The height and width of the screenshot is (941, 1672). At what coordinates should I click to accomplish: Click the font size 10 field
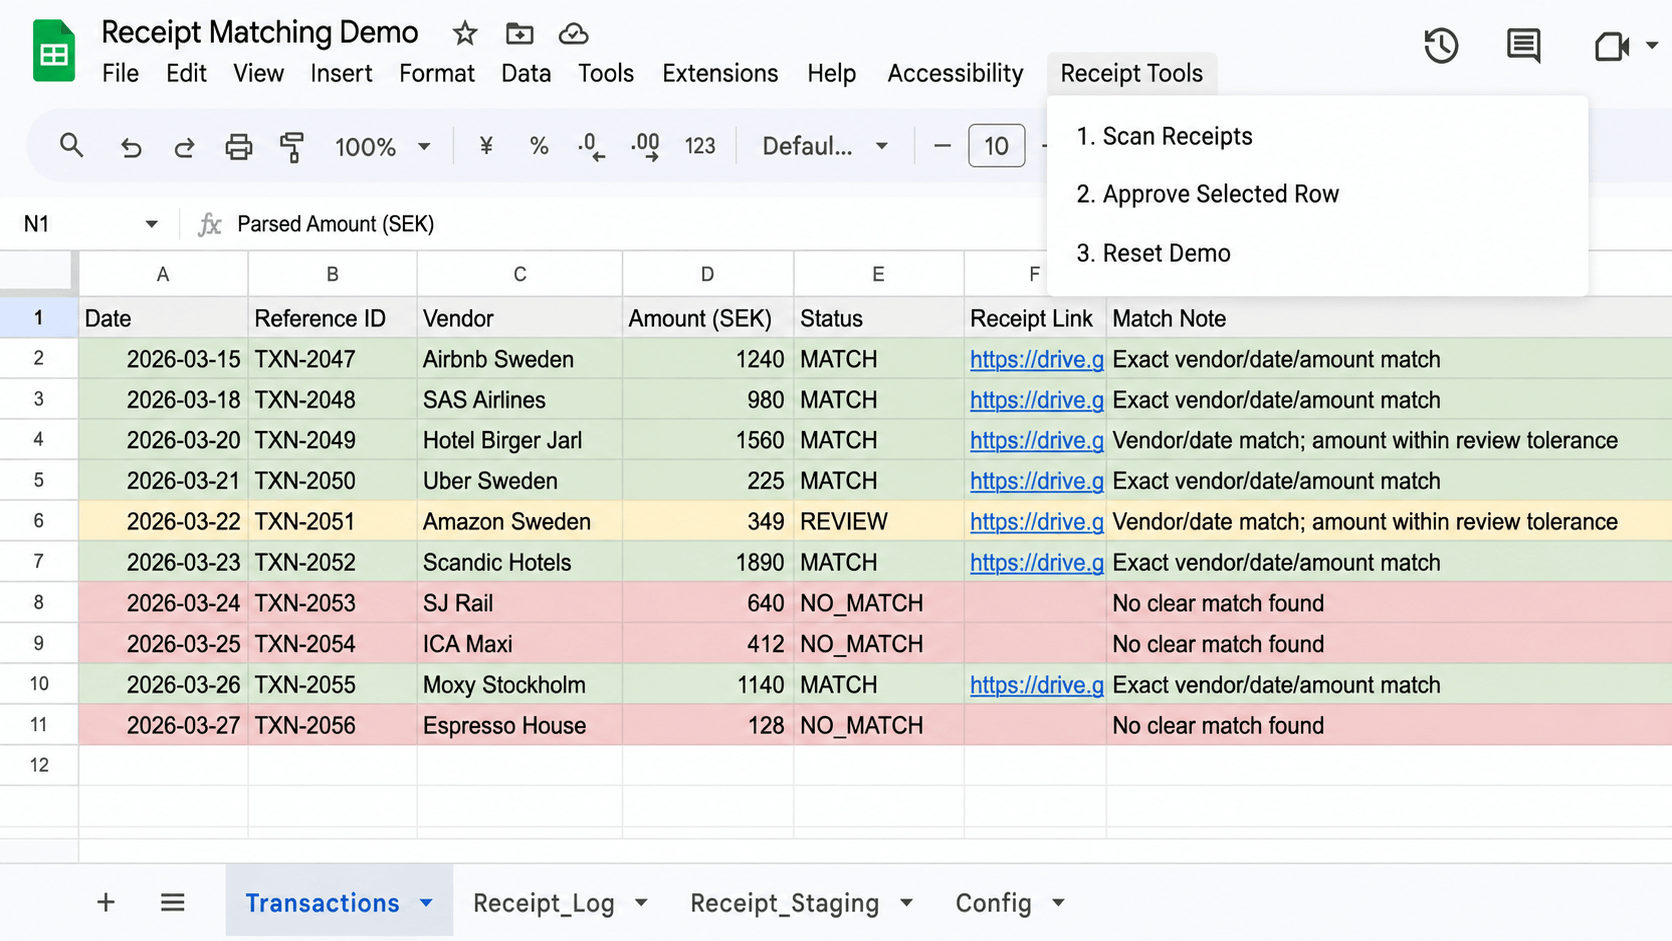(996, 146)
